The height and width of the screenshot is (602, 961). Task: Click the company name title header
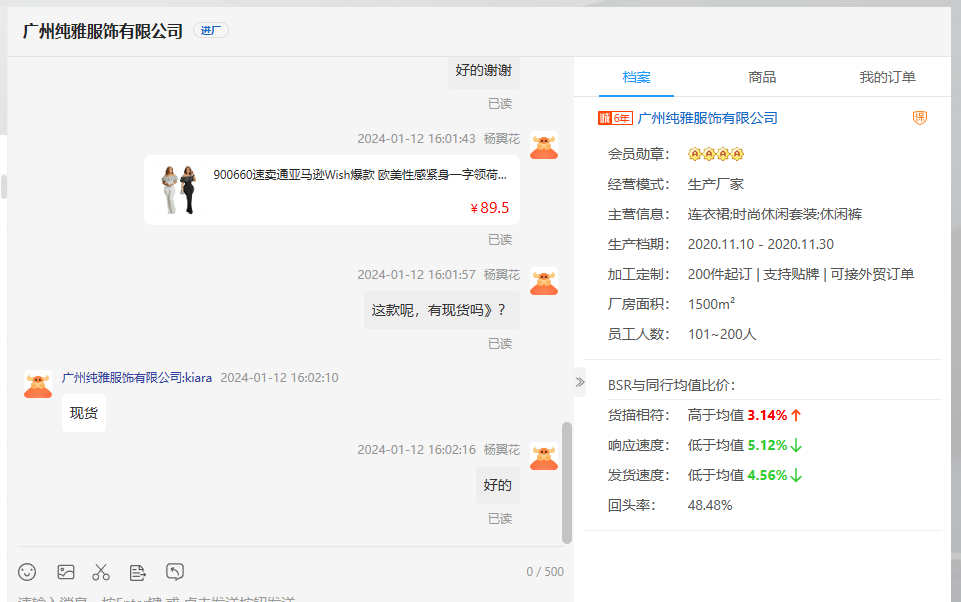click(x=103, y=31)
